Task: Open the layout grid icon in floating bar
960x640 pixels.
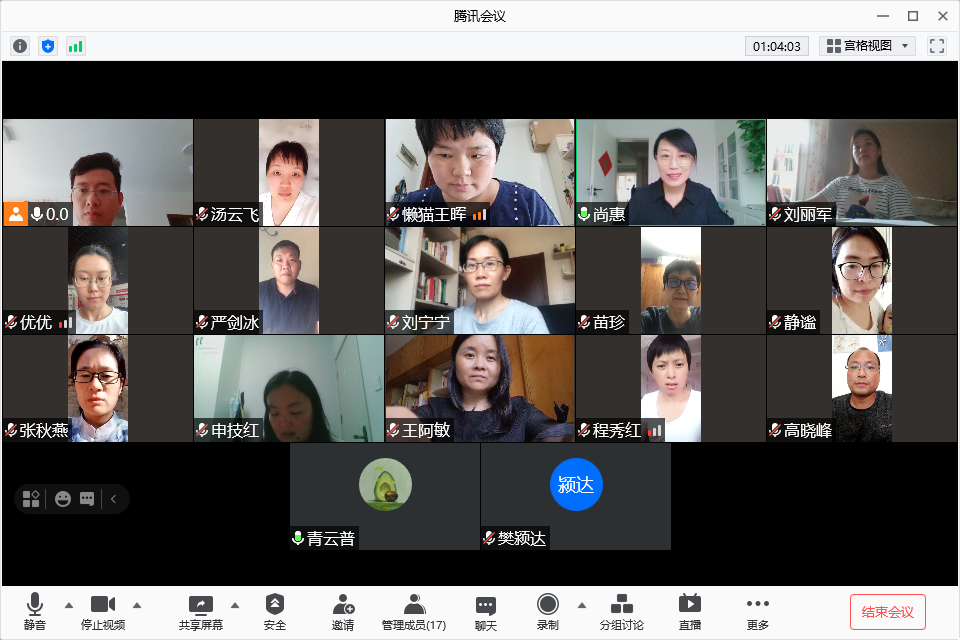Action: [x=31, y=499]
